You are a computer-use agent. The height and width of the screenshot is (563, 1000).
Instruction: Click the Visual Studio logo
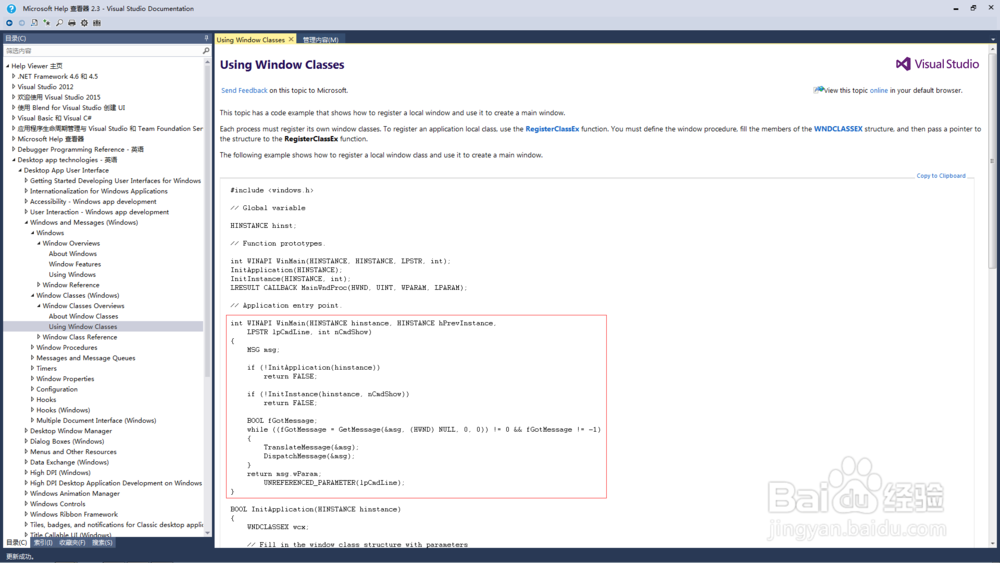pos(937,64)
